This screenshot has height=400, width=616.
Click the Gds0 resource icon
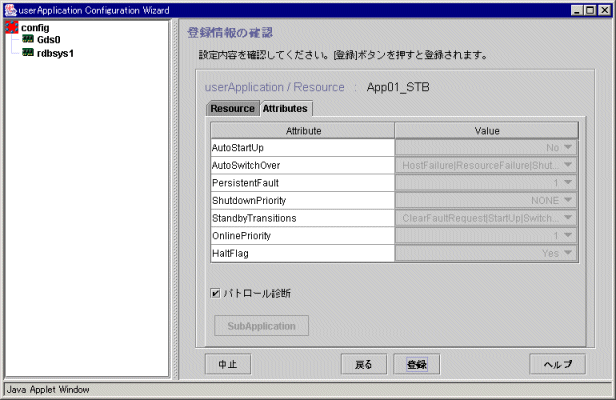click(x=28, y=40)
